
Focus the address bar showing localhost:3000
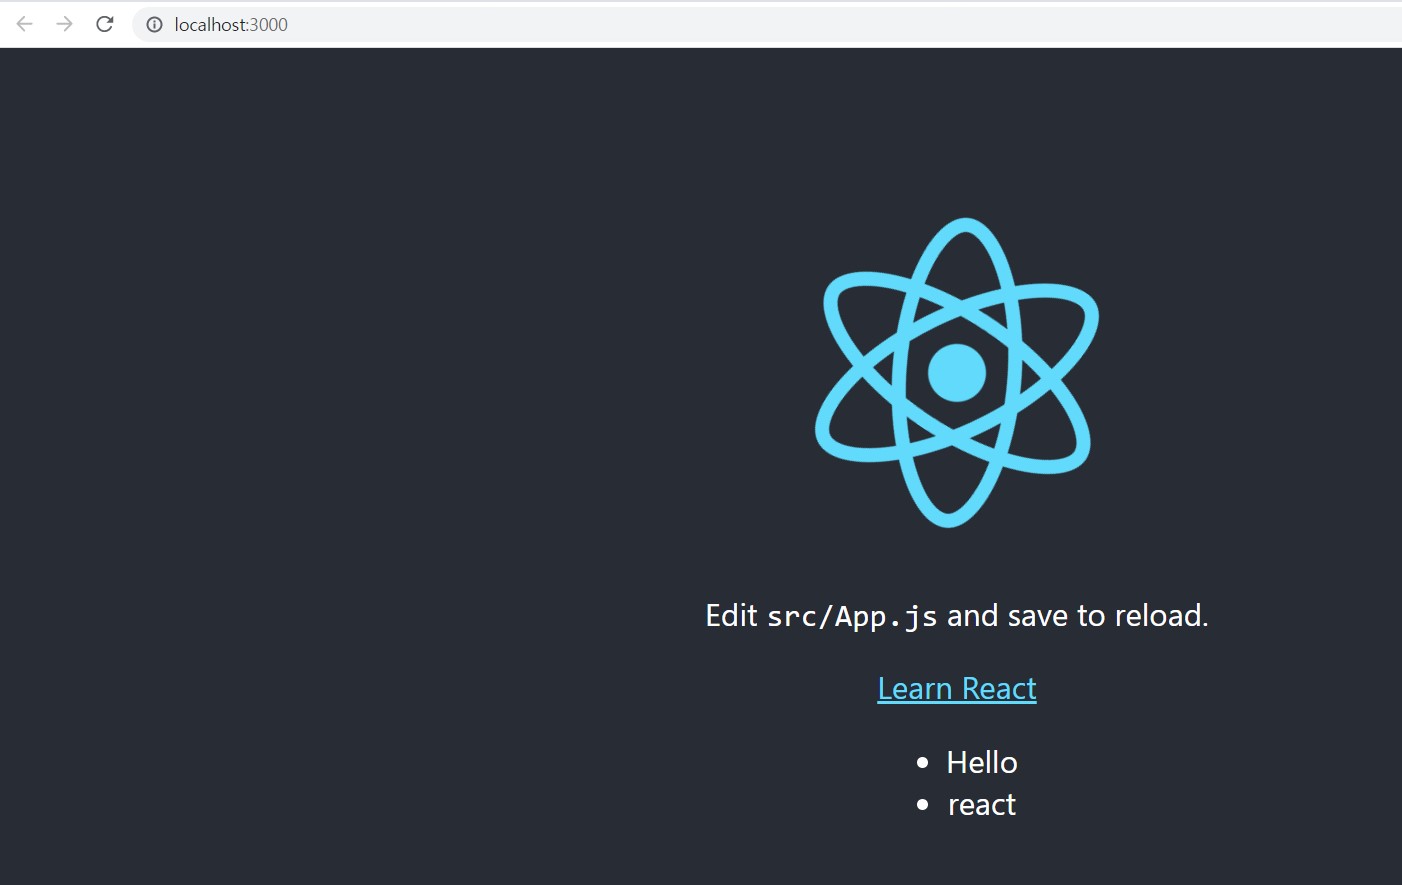point(767,25)
